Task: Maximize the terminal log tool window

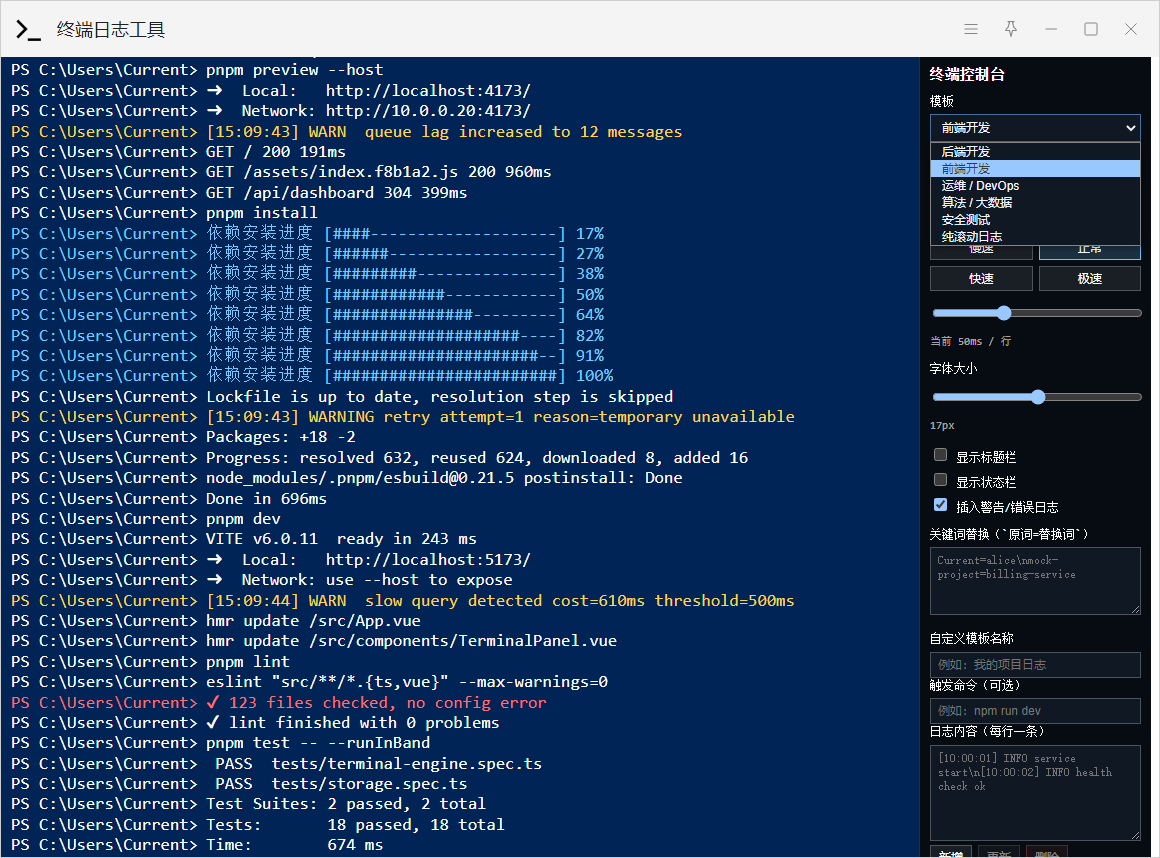Action: (x=1091, y=29)
